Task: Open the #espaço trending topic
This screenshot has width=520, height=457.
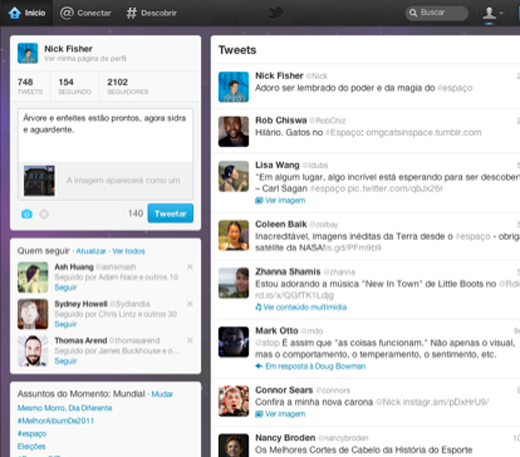Action: pos(32,434)
